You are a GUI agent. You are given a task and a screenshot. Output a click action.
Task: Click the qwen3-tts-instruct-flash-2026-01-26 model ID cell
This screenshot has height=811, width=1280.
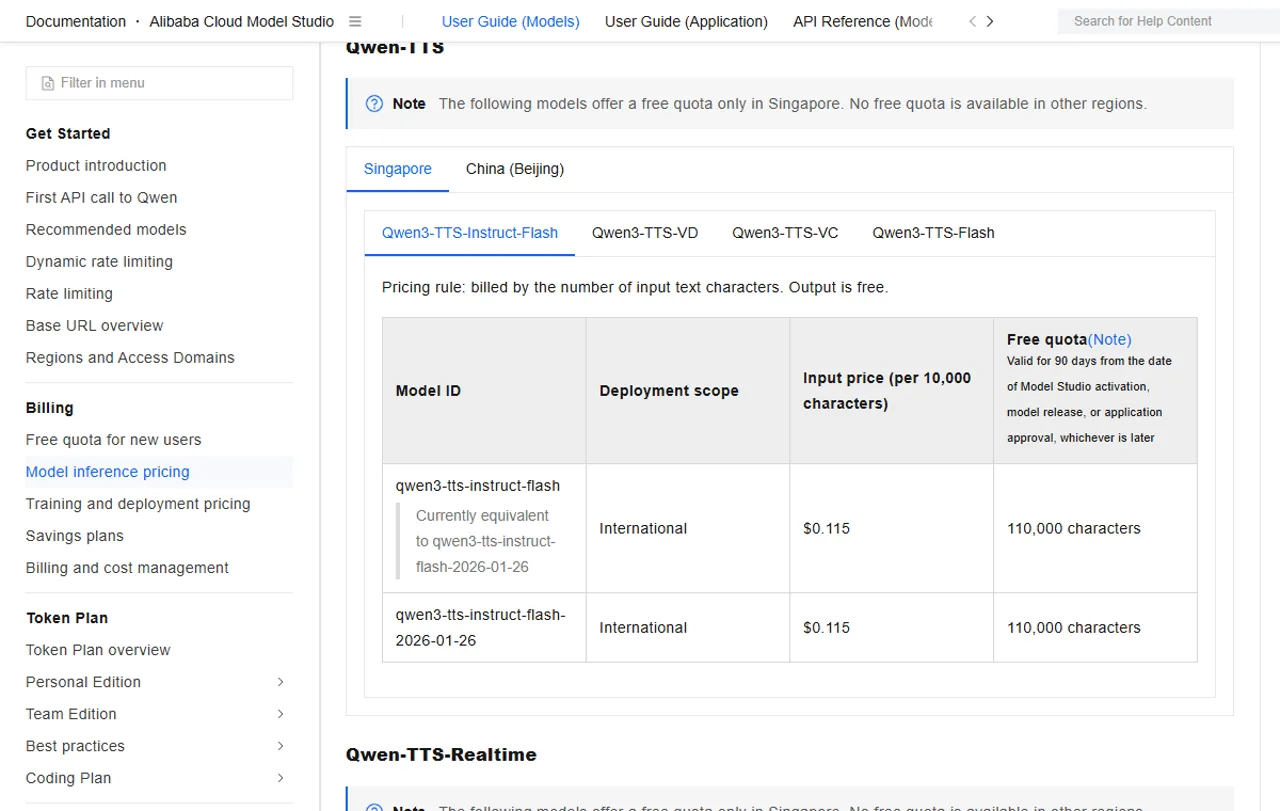point(484,627)
